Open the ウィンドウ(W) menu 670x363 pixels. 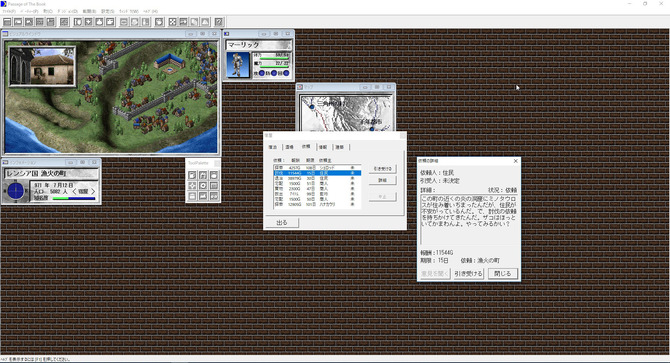point(129,11)
